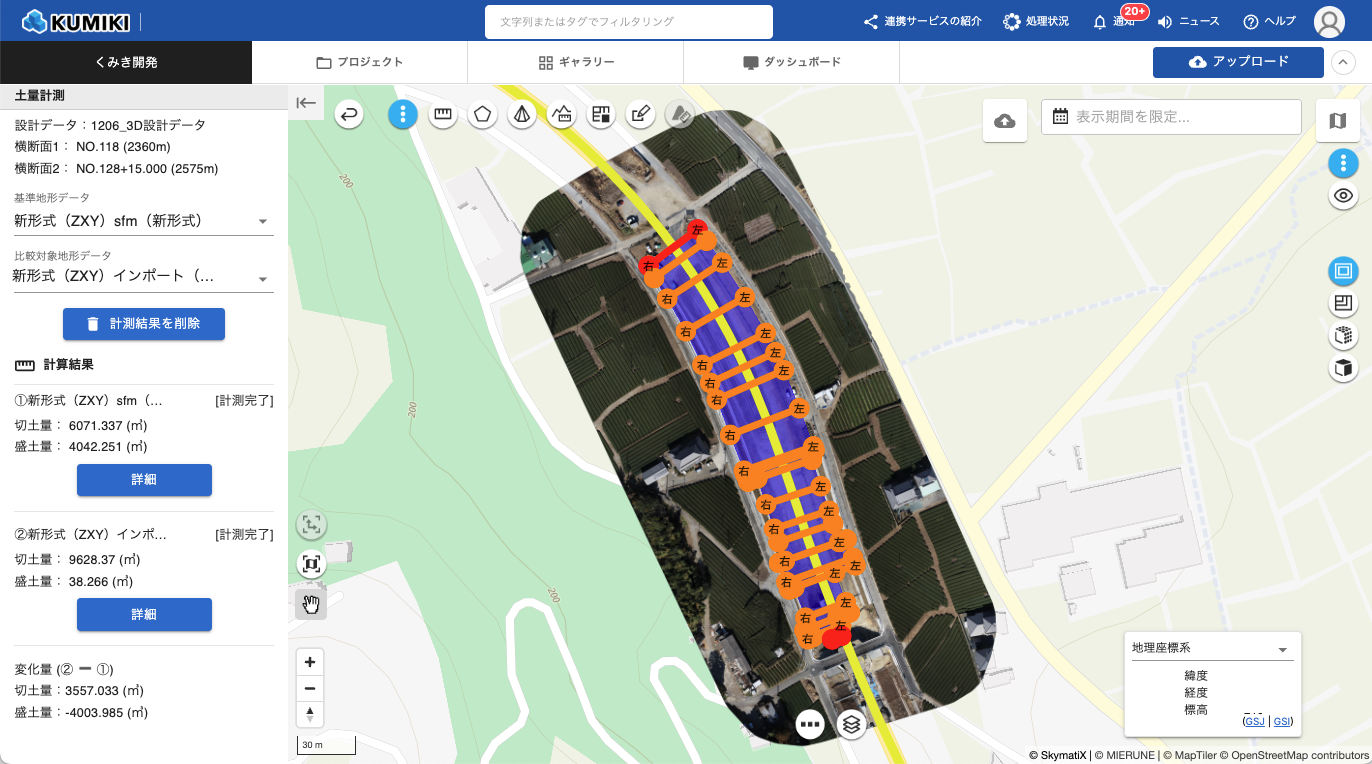Open the 基準地形データ dropdown

tap(143, 221)
